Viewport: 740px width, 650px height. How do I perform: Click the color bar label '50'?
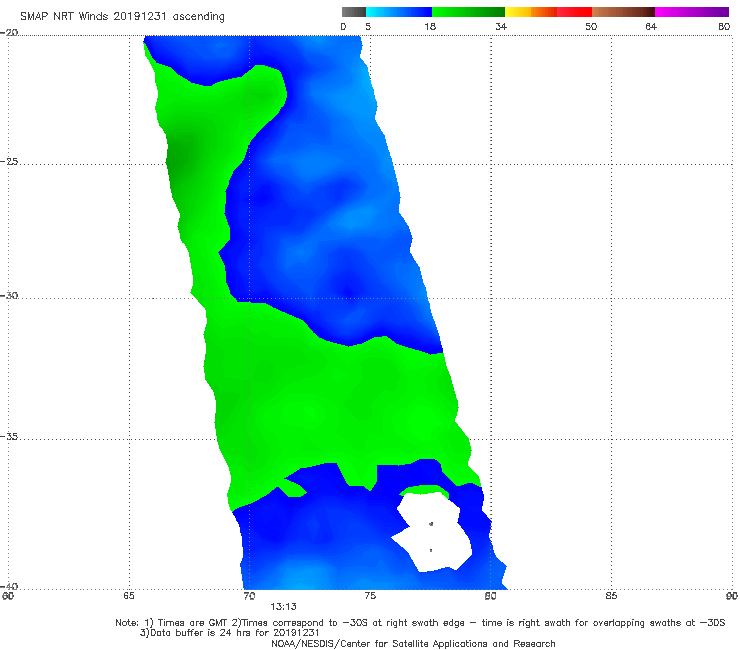pyautogui.click(x=591, y=27)
